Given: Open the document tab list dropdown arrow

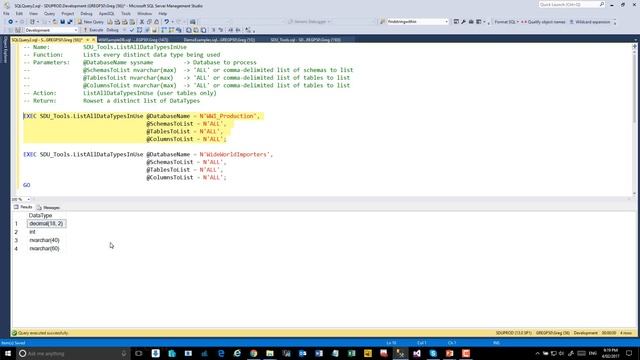Looking at the screenshot, I should point(636,40).
